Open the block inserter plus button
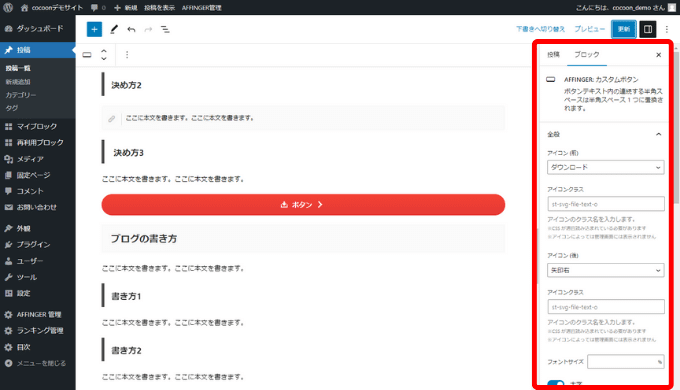This screenshot has width=680, height=390. point(94,29)
